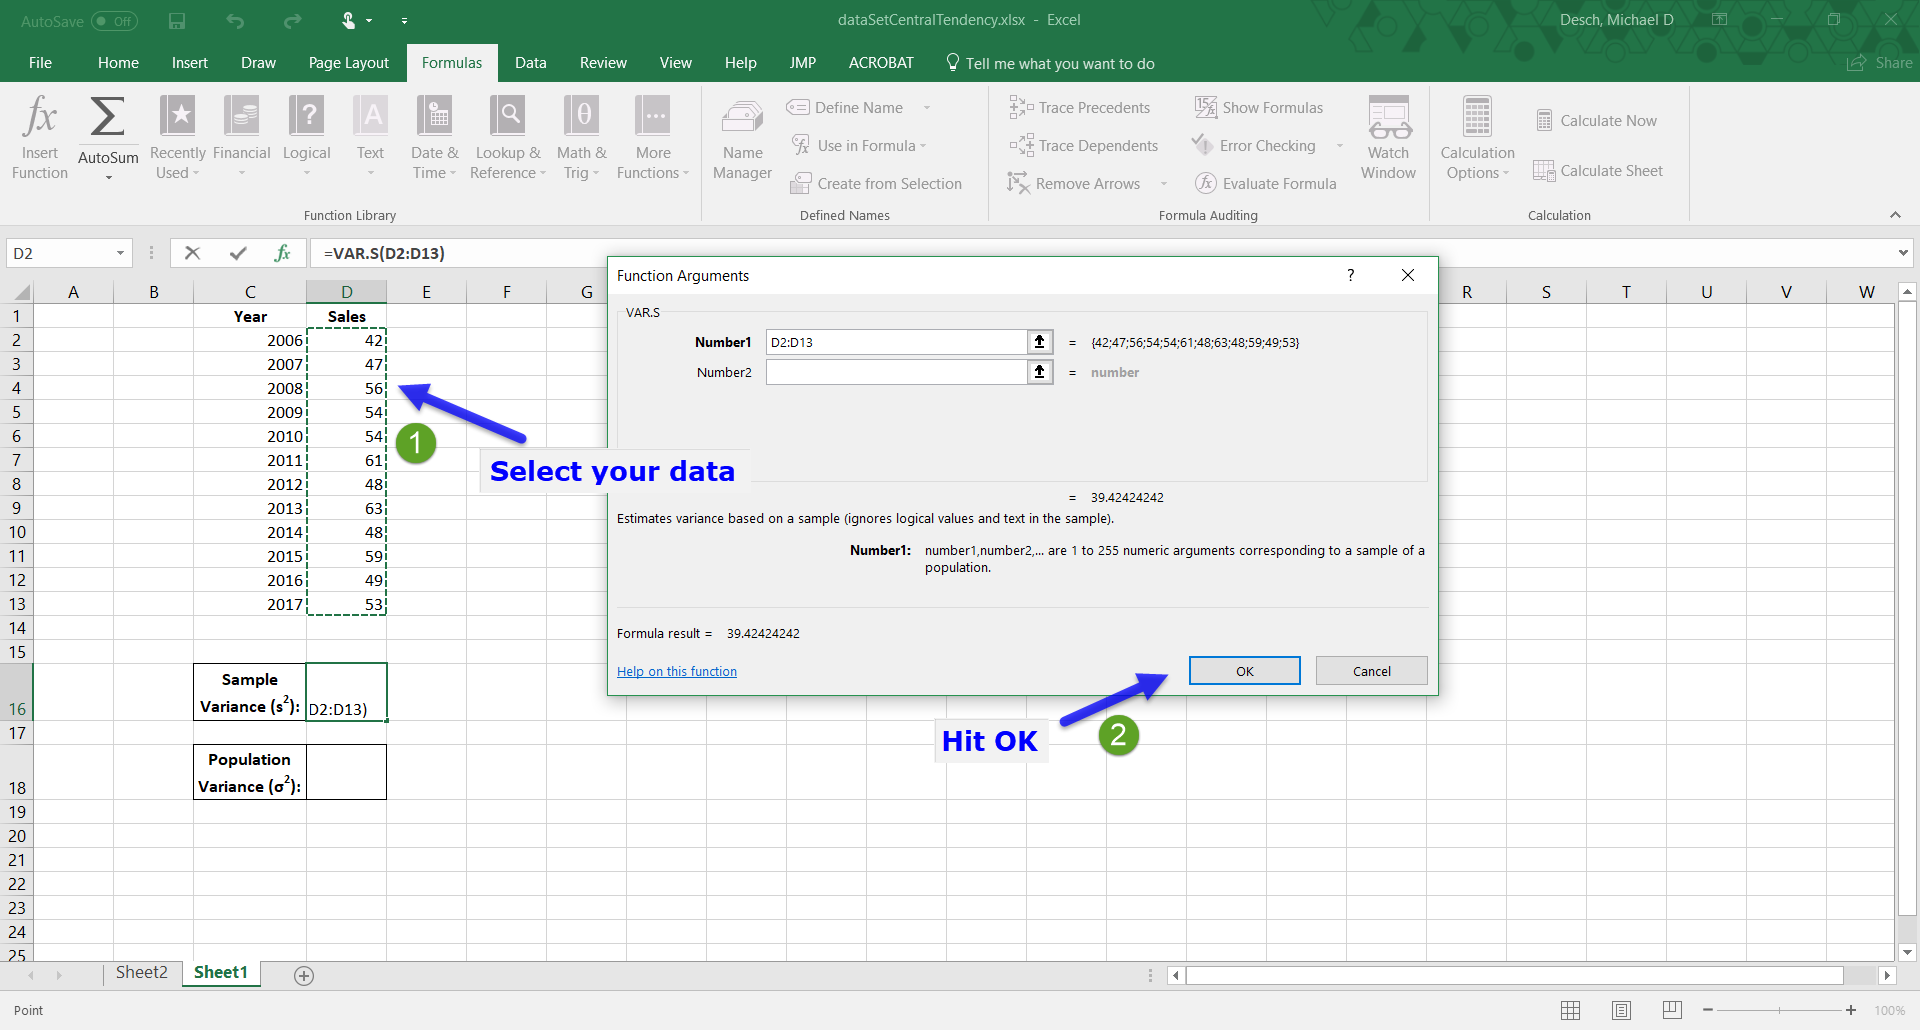Open the Calculation Options dropdown
The image size is (1920, 1030).
pos(1477,138)
